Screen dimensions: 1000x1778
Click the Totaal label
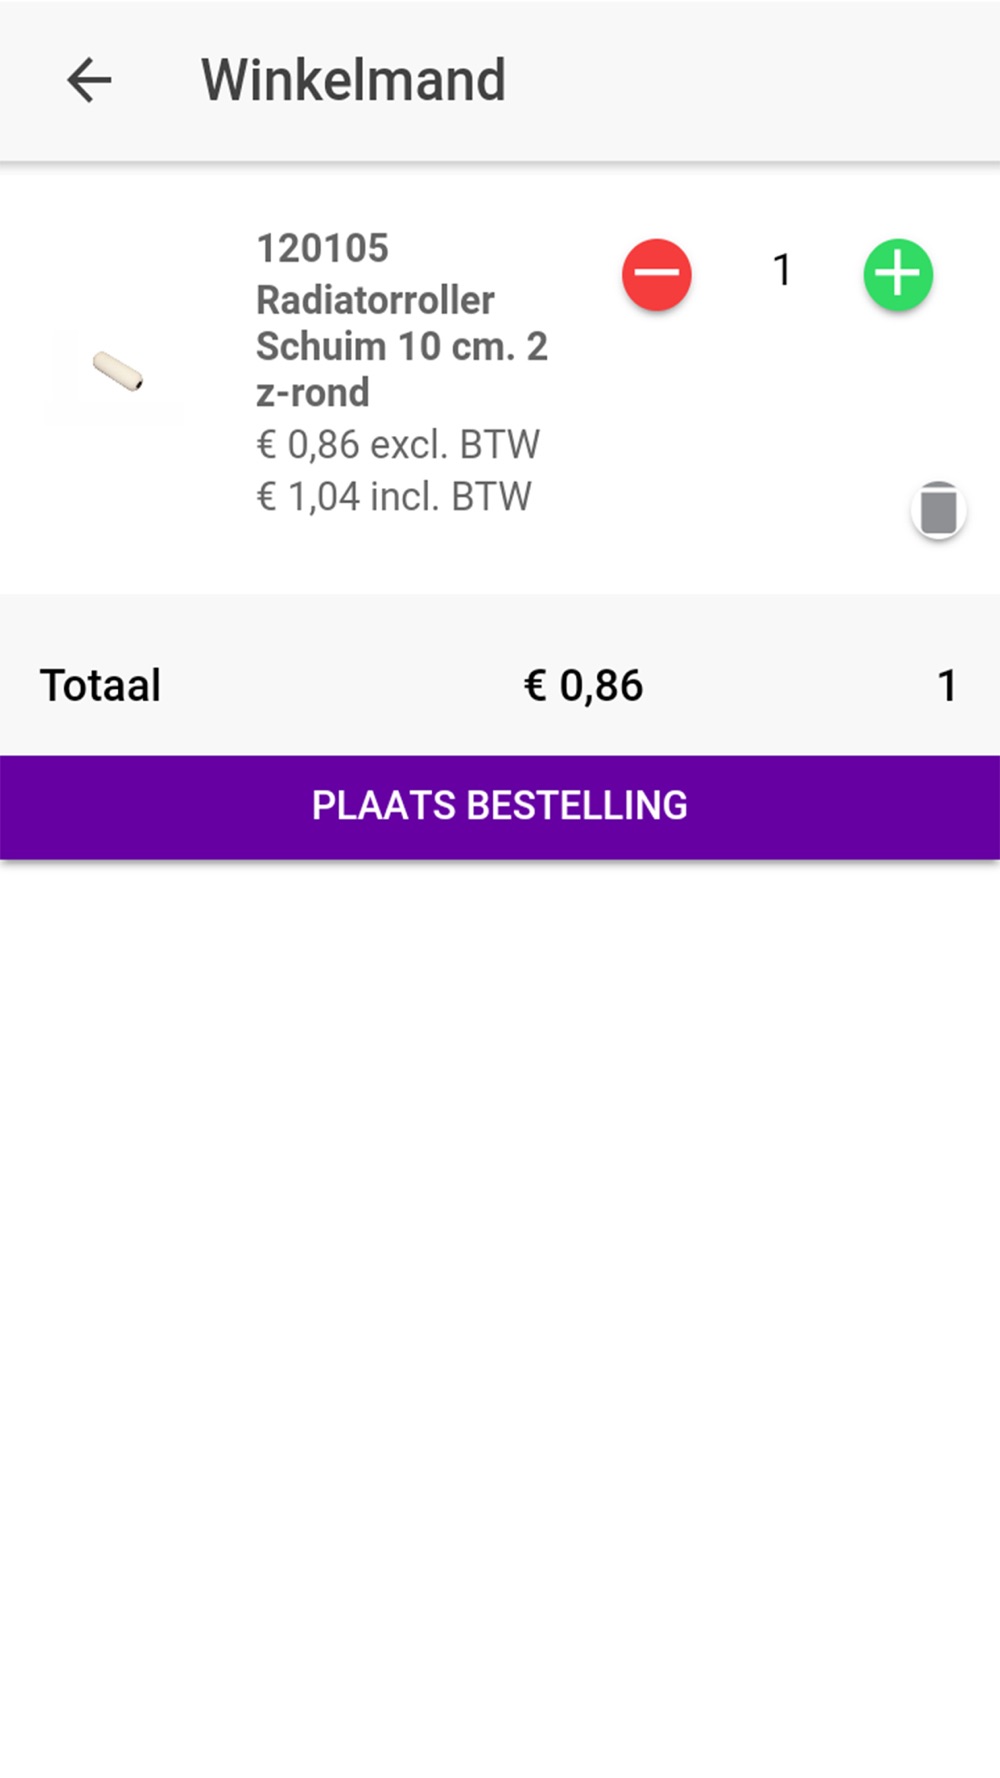(100, 685)
